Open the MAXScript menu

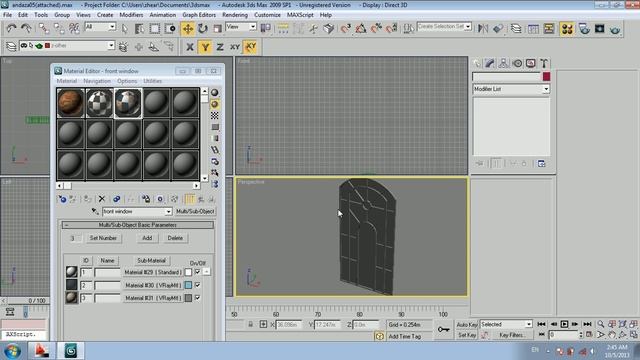(x=300, y=15)
